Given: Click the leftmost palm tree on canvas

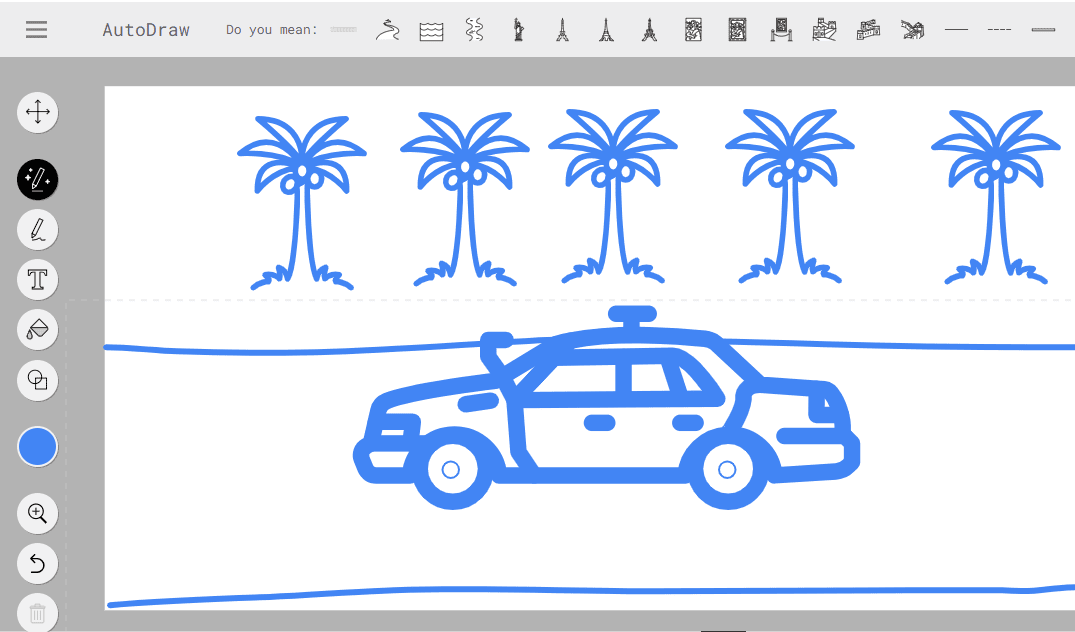Looking at the screenshot, I should [x=300, y=200].
